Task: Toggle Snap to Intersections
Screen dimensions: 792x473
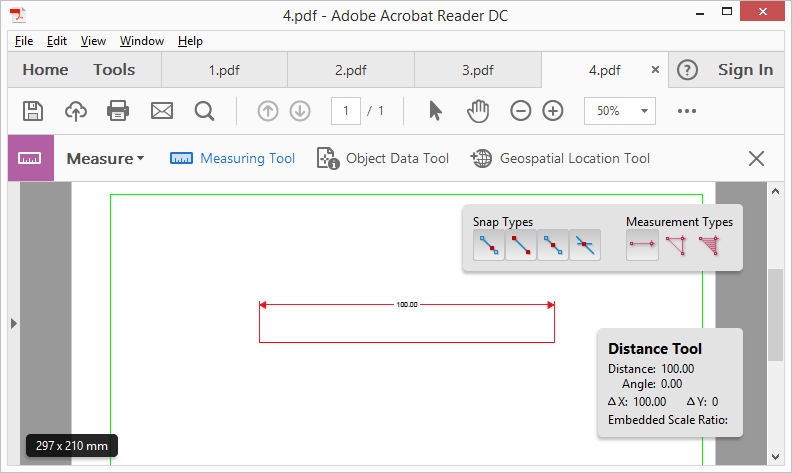Action: point(585,245)
